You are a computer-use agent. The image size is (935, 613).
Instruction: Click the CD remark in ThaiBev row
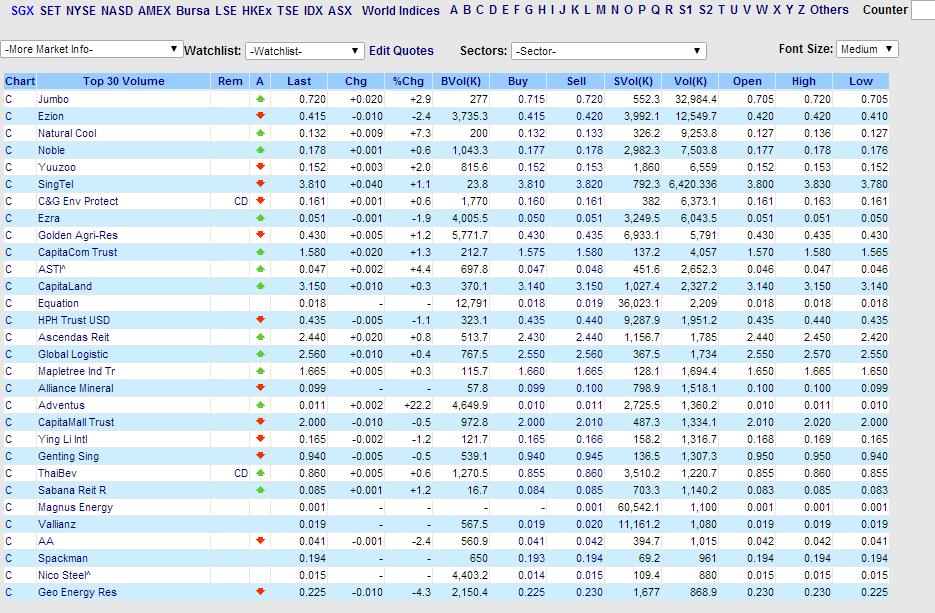241,473
